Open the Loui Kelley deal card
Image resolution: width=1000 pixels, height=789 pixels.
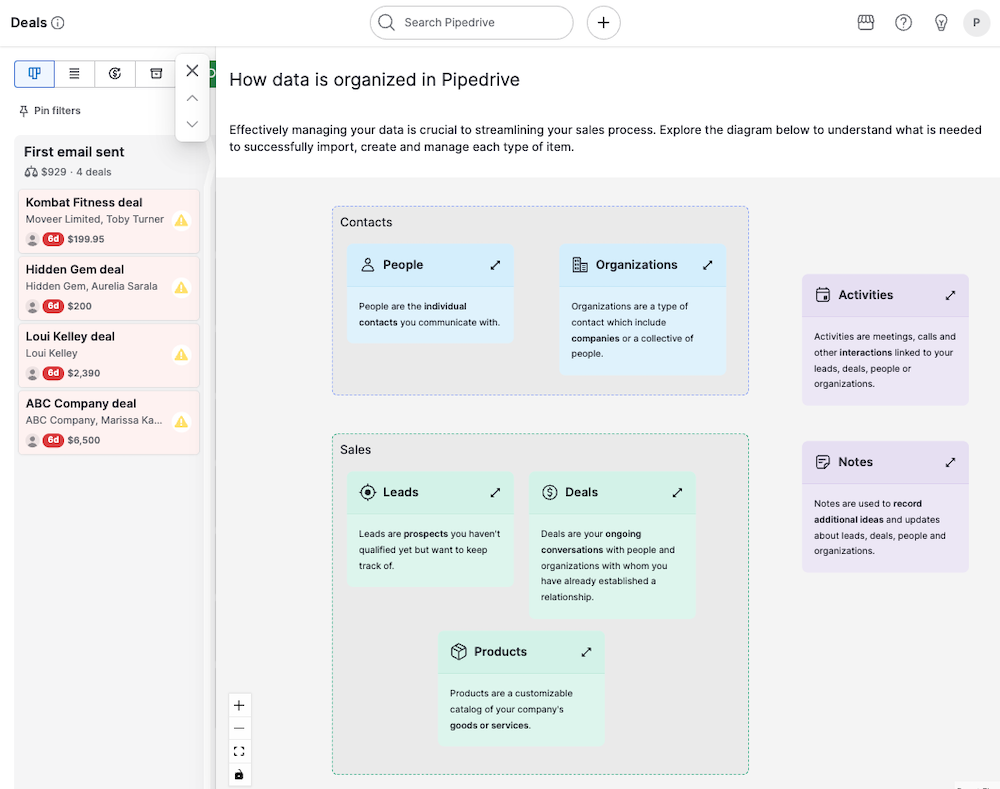tap(109, 355)
